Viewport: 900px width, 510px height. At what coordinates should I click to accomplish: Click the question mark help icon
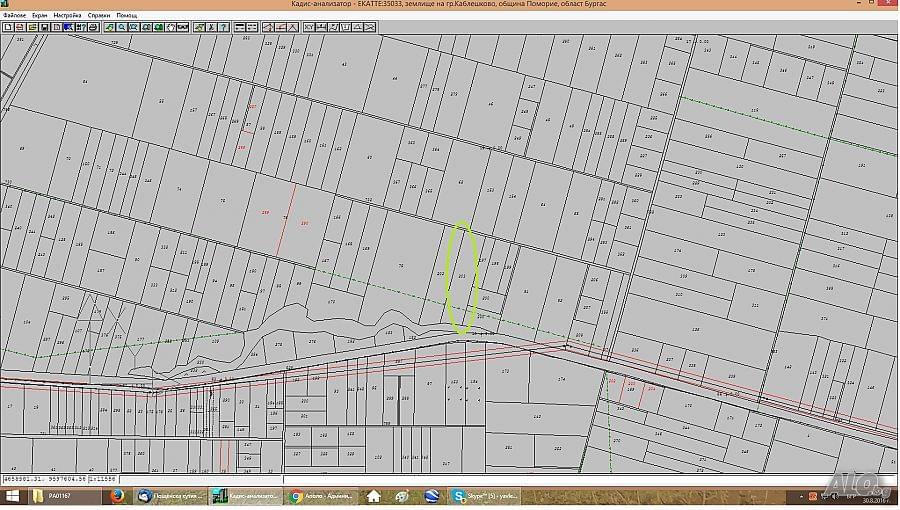(223, 27)
